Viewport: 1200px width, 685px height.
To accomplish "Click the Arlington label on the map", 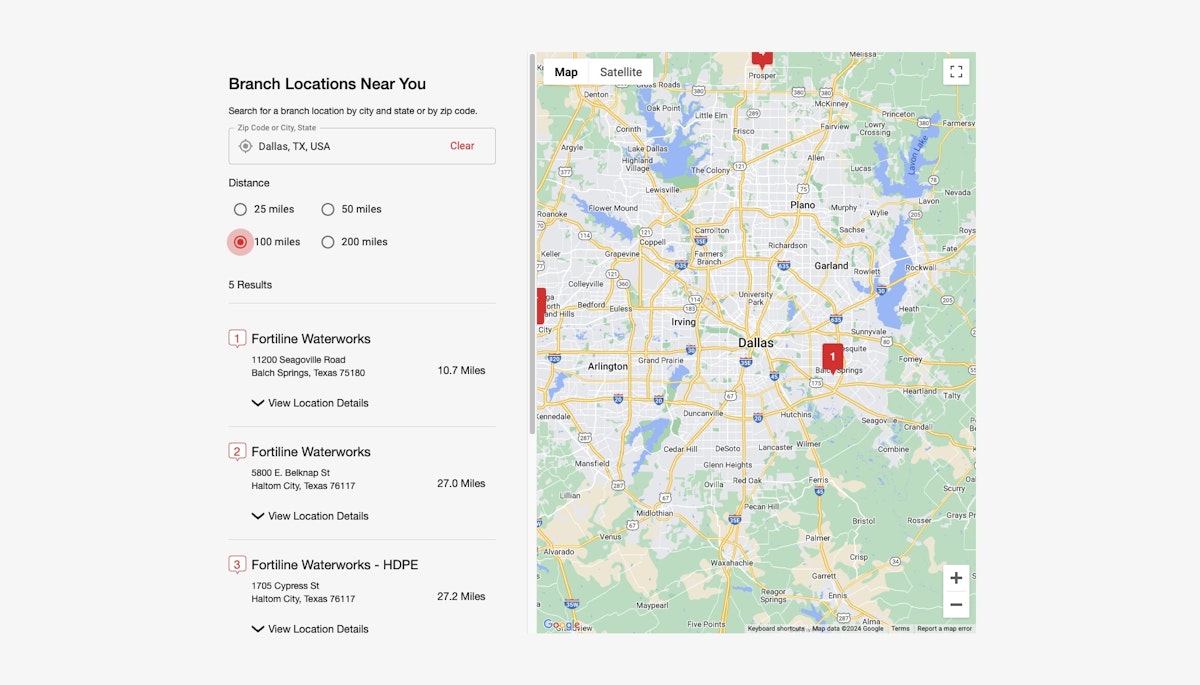I will pyautogui.click(x=608, y=367).
